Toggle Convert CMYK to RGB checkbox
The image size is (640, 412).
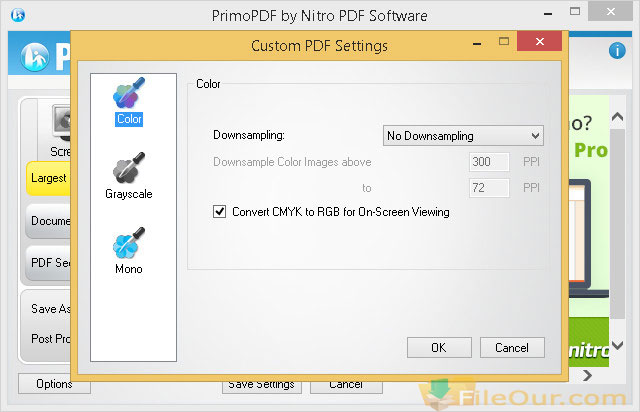coord(220,212)
